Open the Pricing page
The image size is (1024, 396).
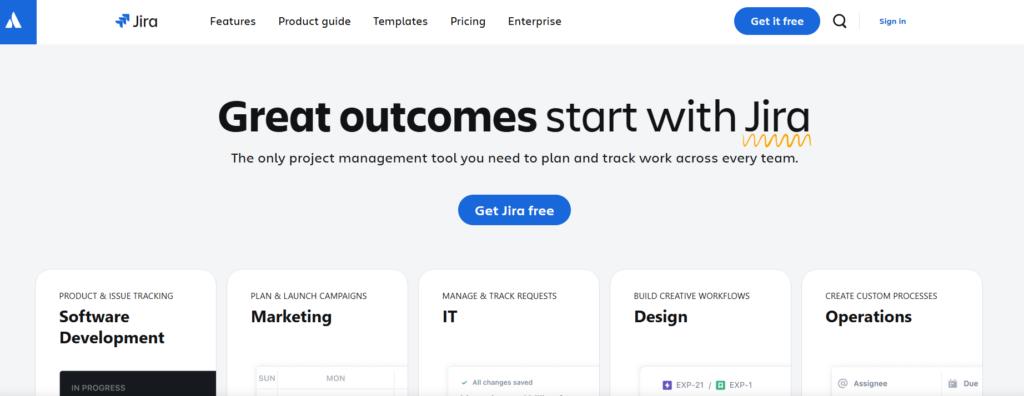click(x=468, y=21)
